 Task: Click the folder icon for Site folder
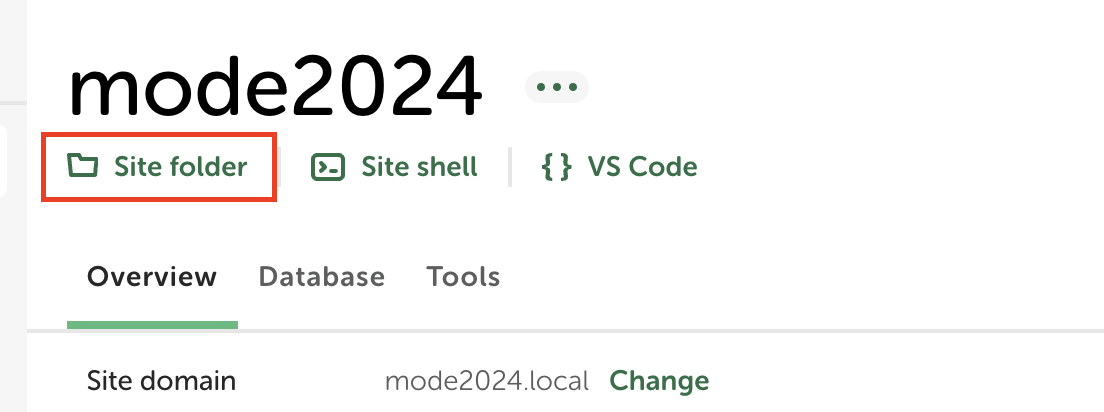pos(83,166)
